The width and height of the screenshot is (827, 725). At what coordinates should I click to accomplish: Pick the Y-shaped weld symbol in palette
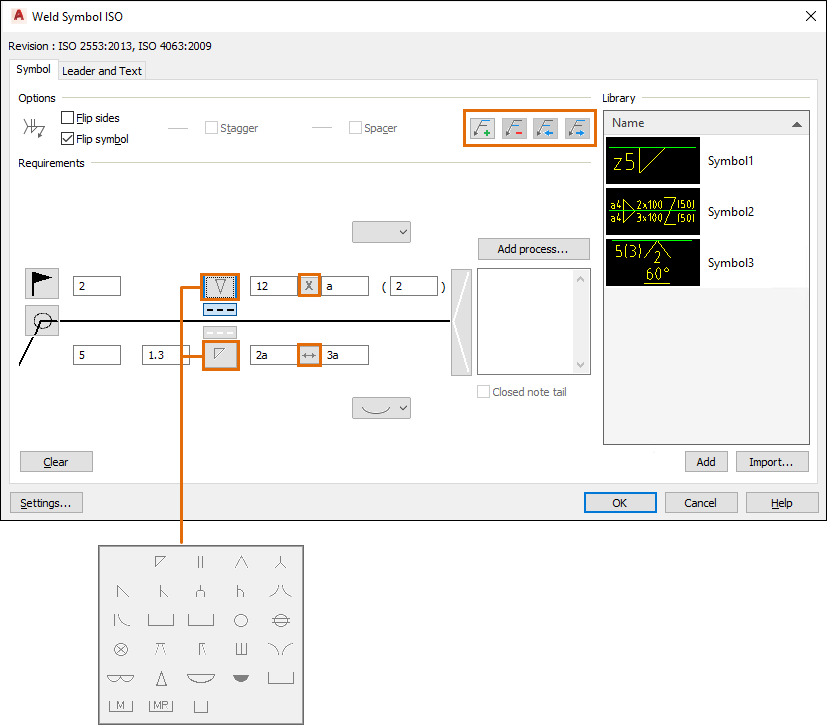pyautogui.click(x=281, y=562)
